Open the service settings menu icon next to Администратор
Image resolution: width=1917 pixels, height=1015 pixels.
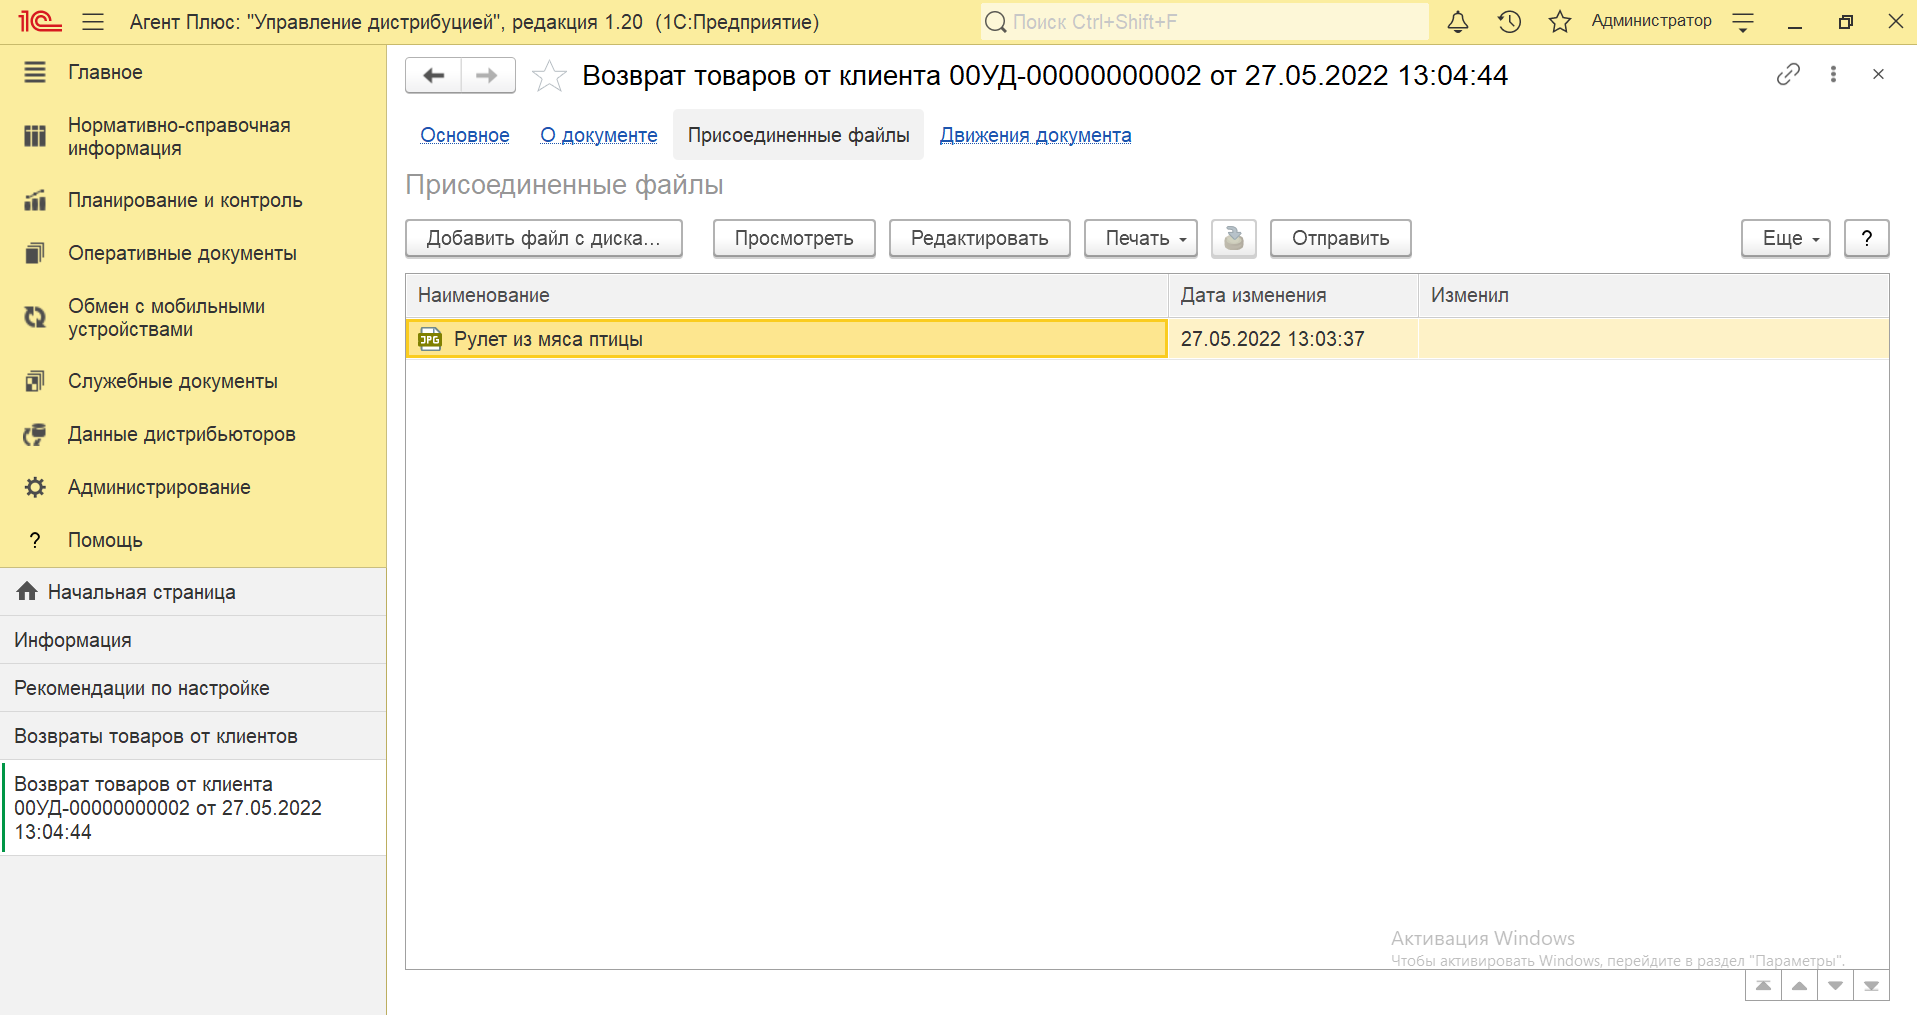click(1743, 21)
